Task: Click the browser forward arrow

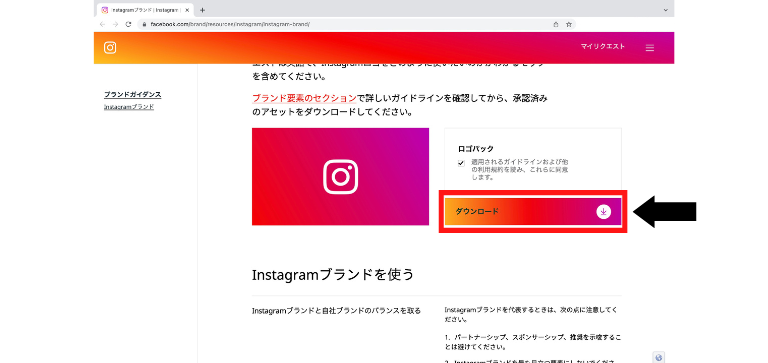Action: pyautogui.click(x=115, y=24)
